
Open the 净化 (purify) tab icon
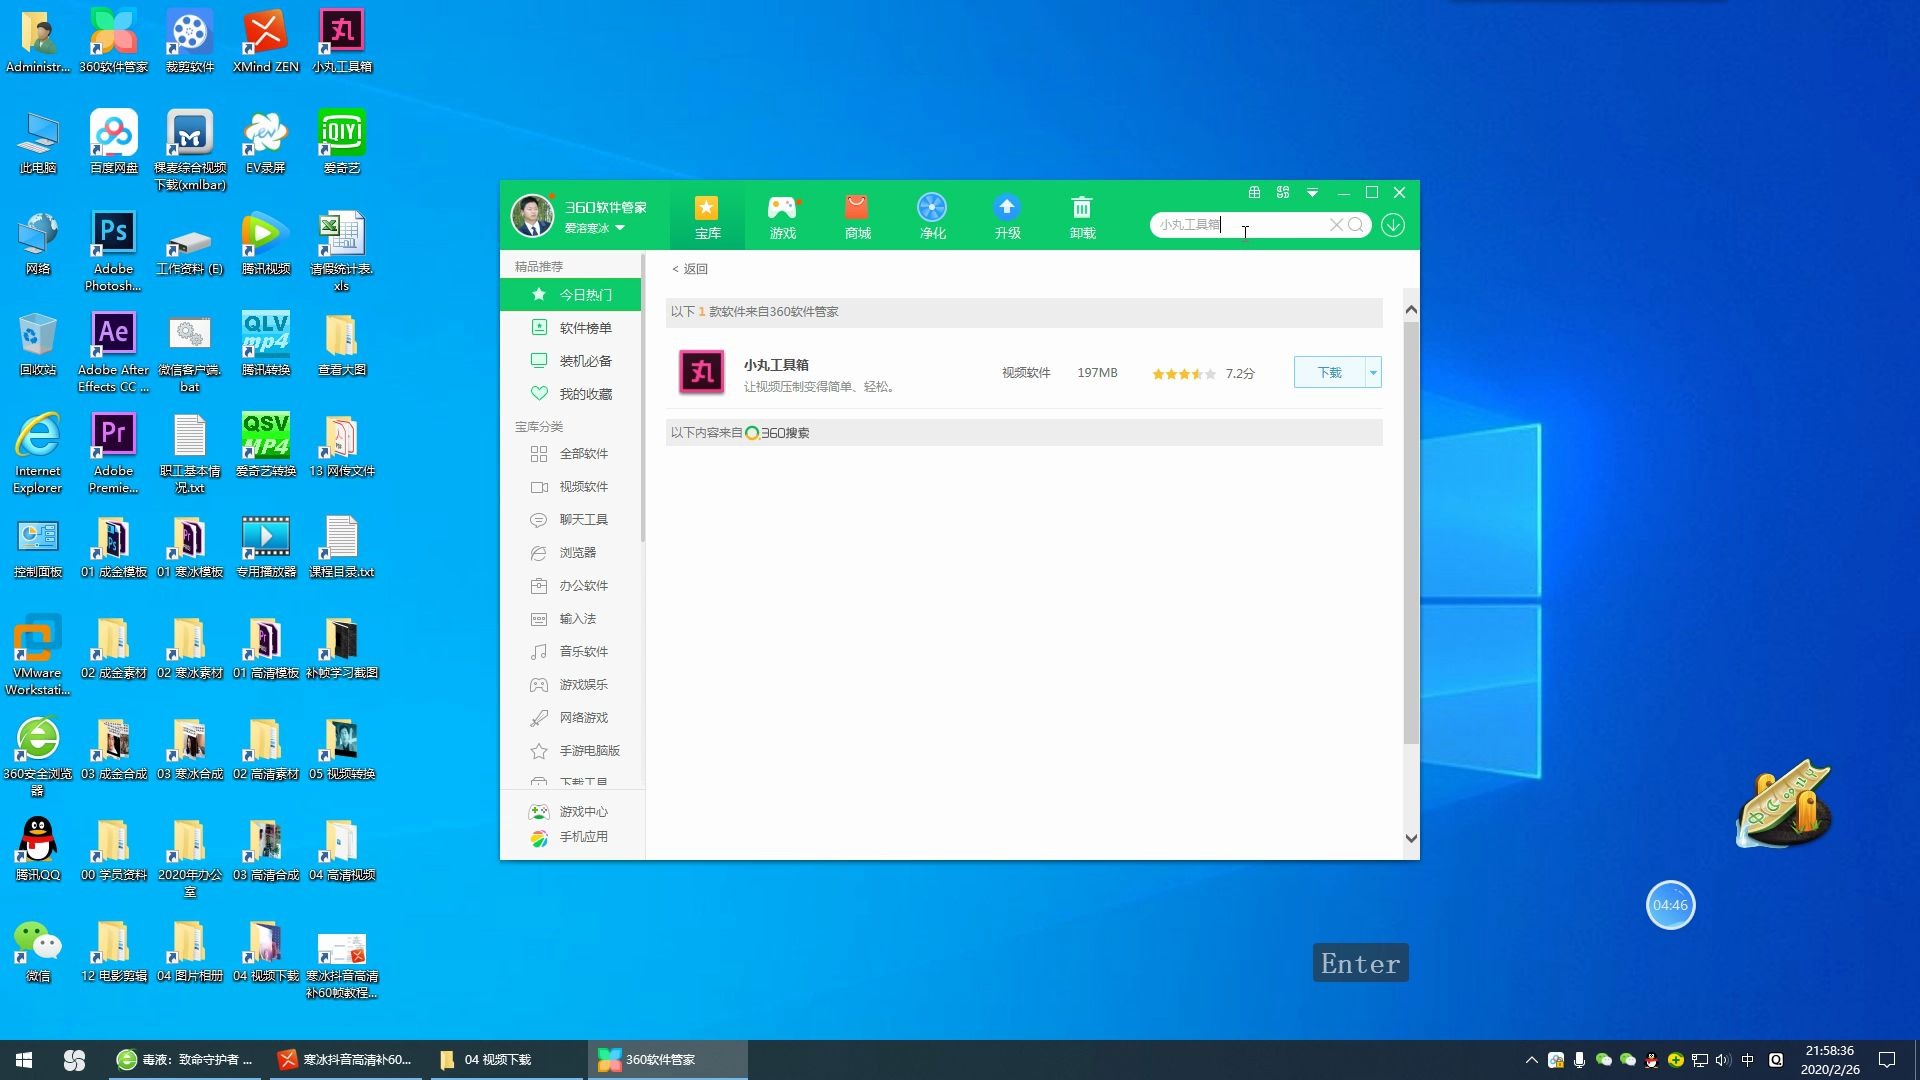click(932, 215)
